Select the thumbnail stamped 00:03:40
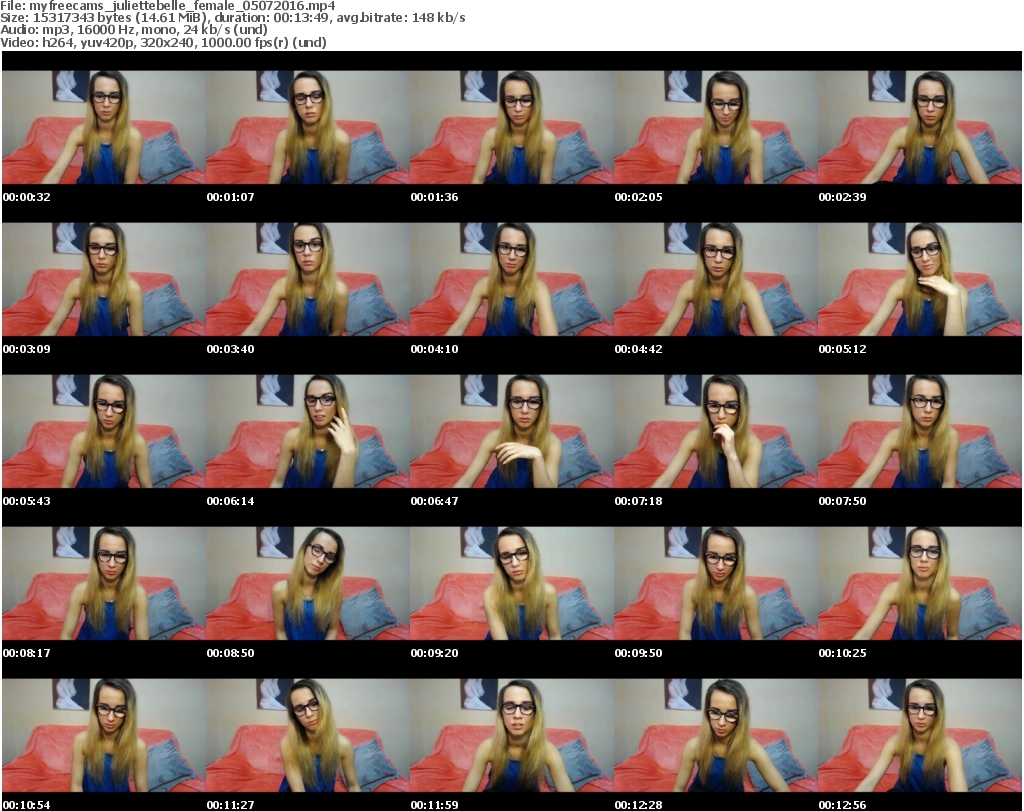Screen dimensions: 1024x811 (308, 279)
